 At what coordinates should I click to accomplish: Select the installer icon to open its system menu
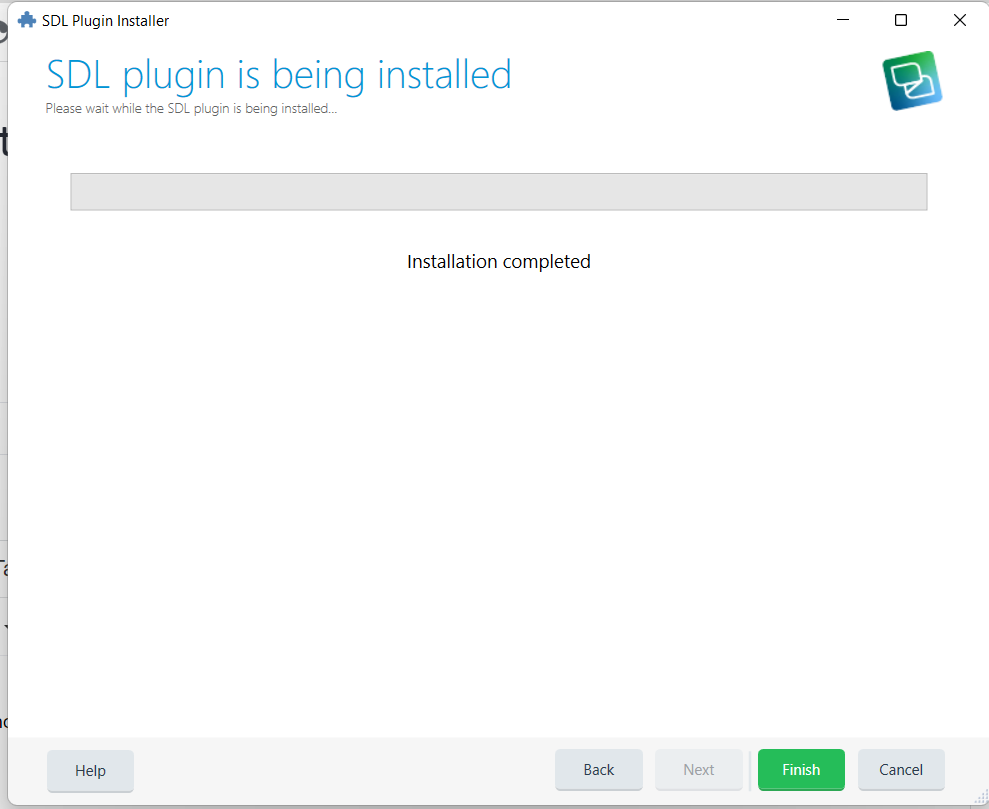pyautogui.click(x=25, y=19)
